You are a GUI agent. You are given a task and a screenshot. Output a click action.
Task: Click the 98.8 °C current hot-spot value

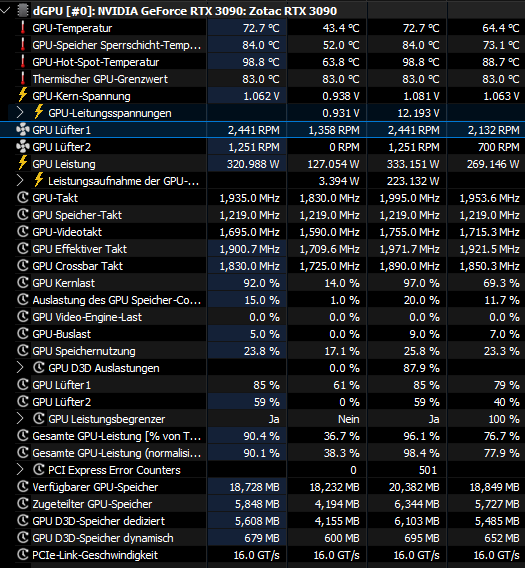point(261,62)
